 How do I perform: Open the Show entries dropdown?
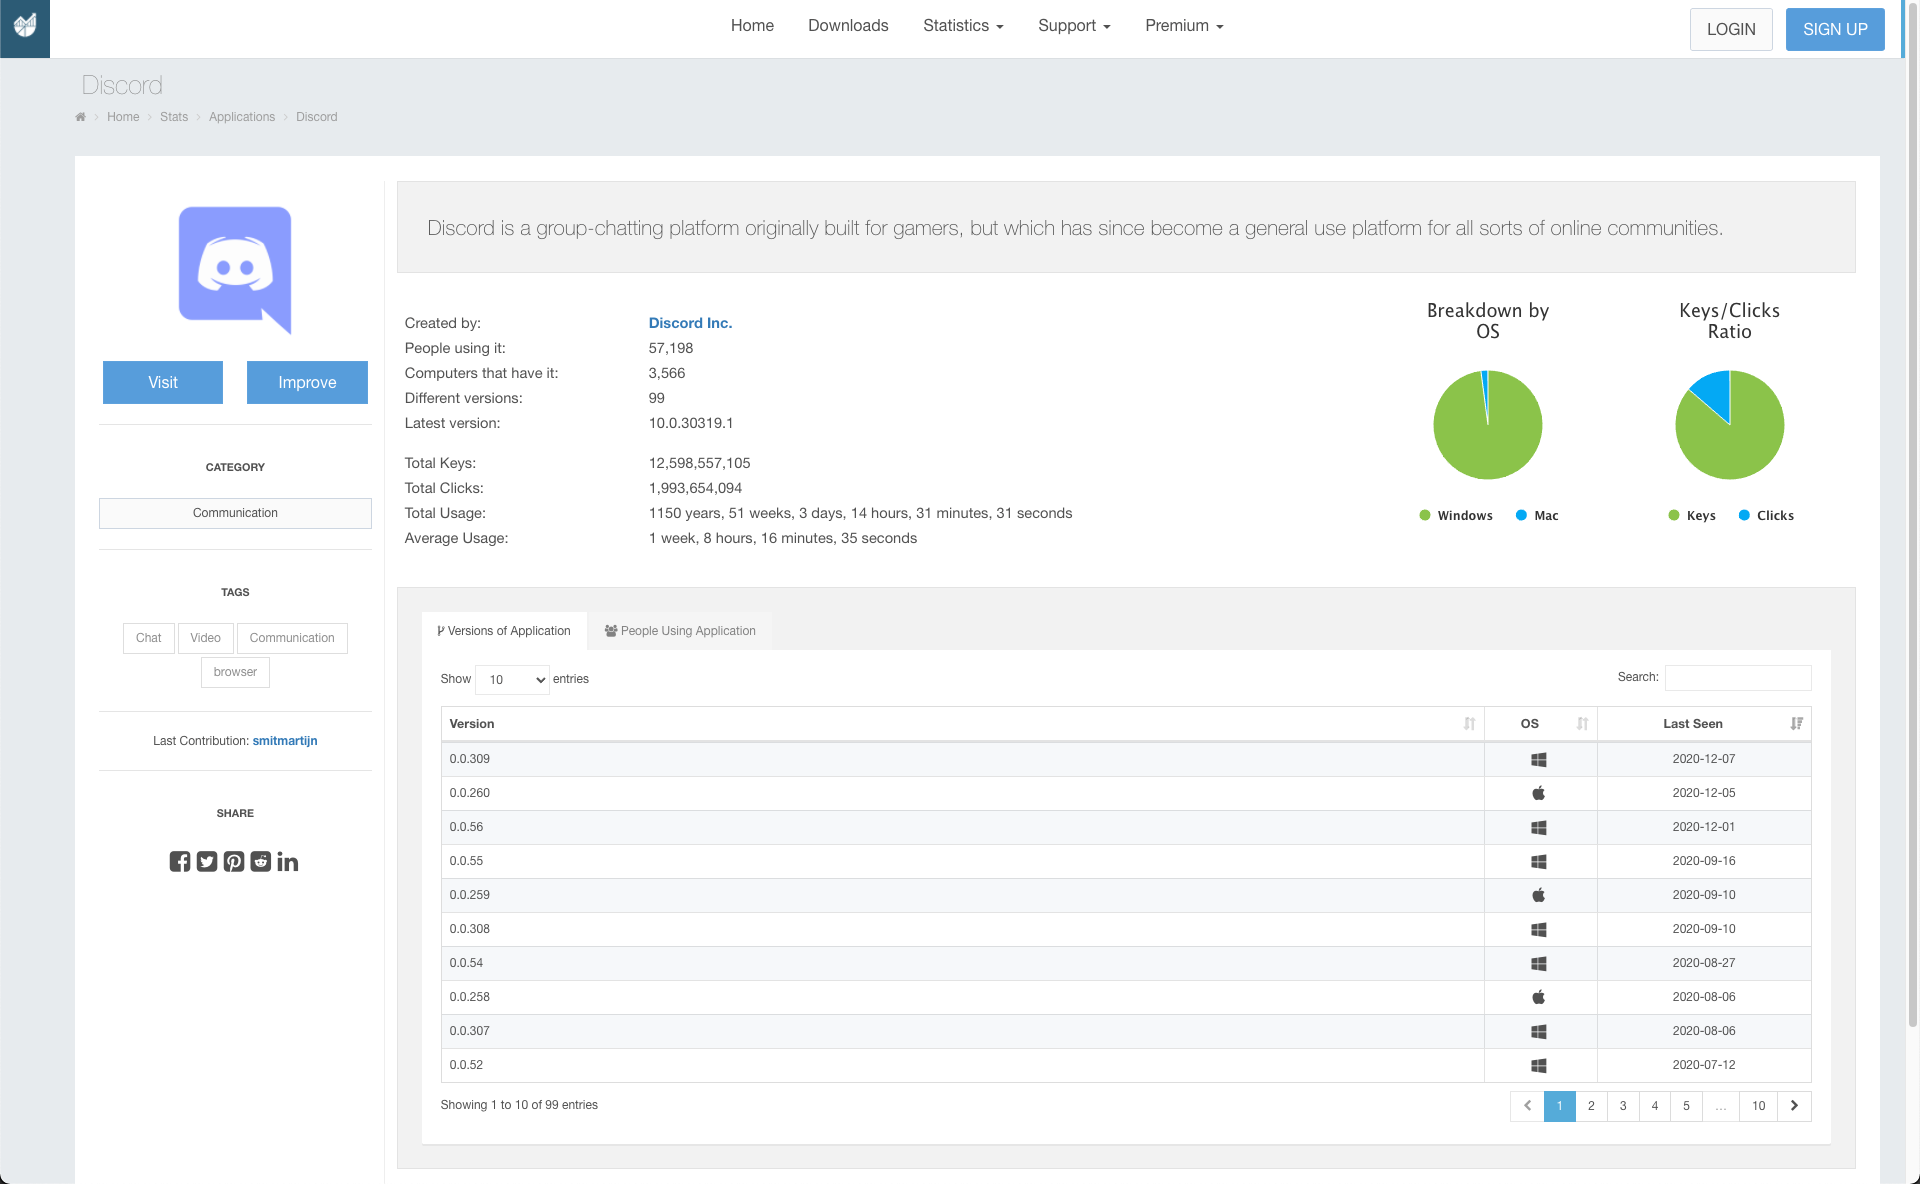pos(512,679)
